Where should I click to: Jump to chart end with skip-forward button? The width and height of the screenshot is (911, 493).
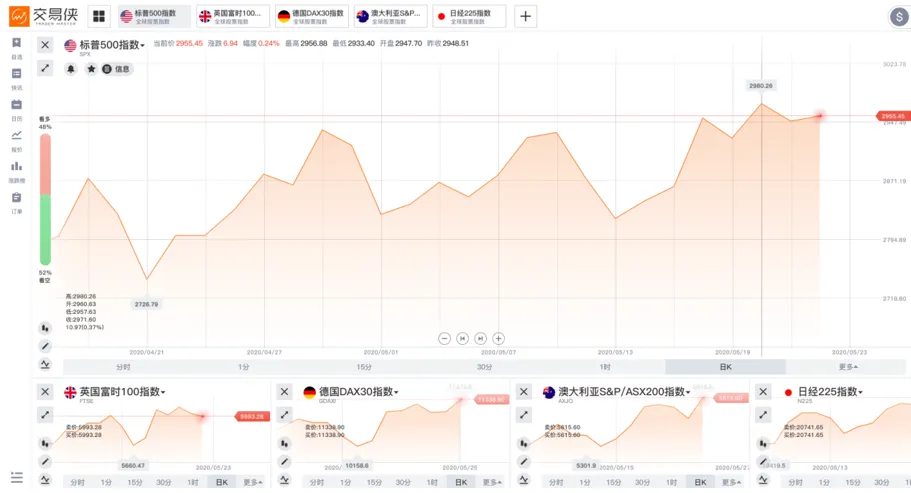click(480, 339)
